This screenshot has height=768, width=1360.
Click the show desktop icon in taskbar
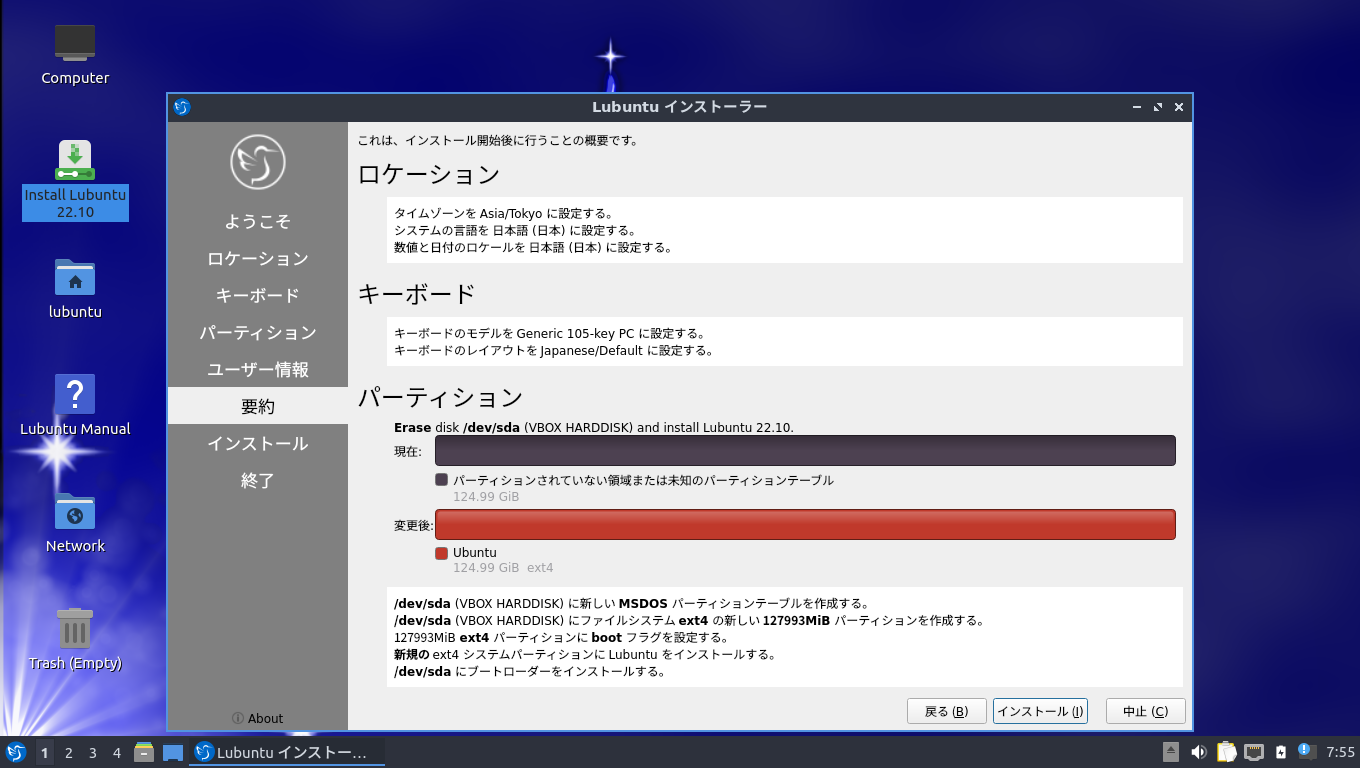[x=173, y=752]
